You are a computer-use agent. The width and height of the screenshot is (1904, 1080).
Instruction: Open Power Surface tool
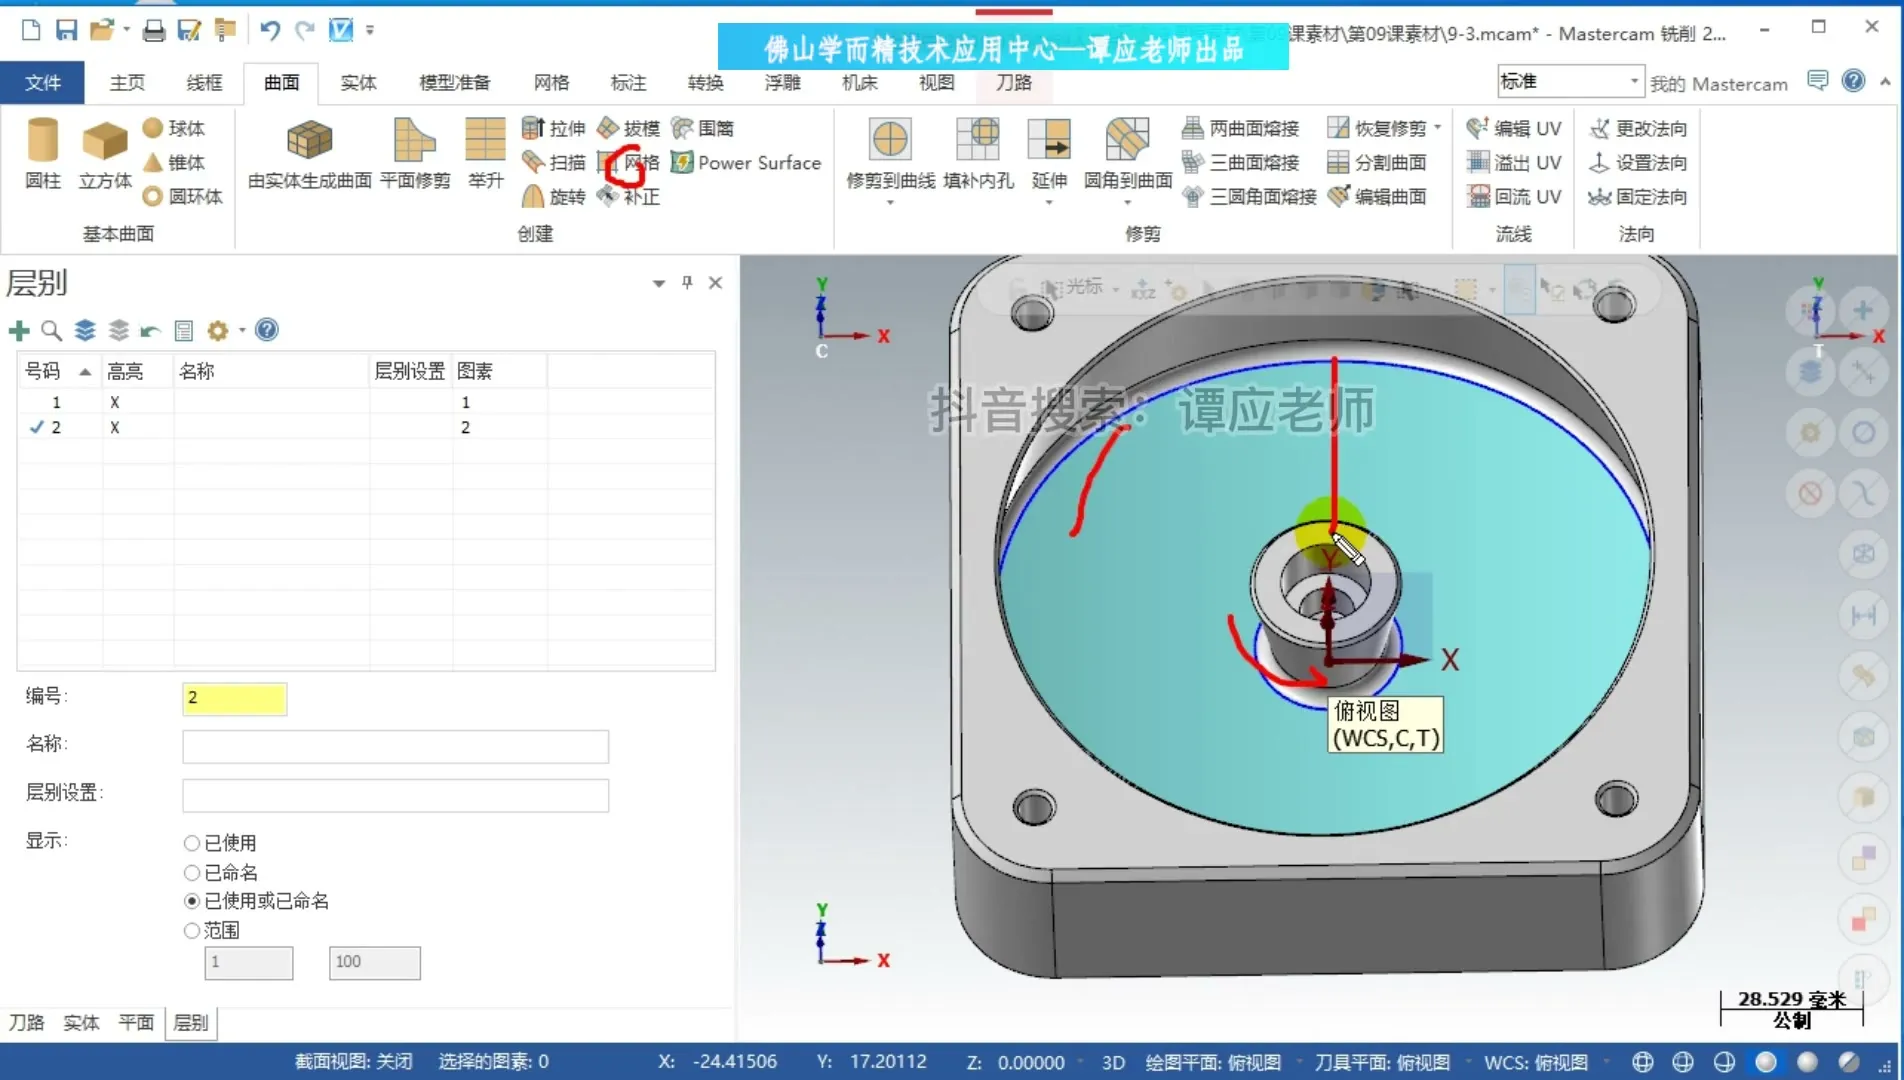(x=746, y=163)
